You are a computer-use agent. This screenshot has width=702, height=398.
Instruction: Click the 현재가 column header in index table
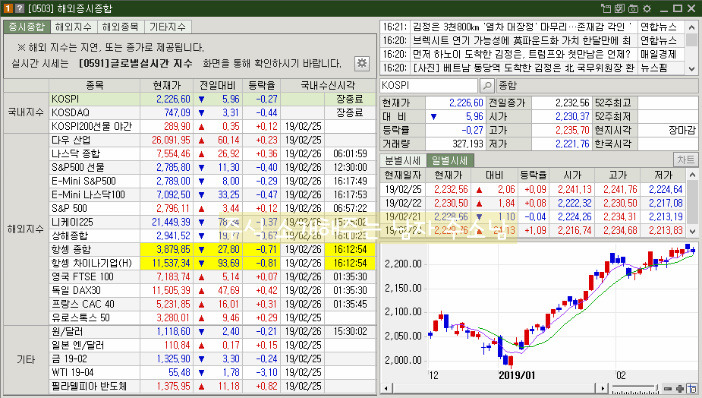[167, 85]
